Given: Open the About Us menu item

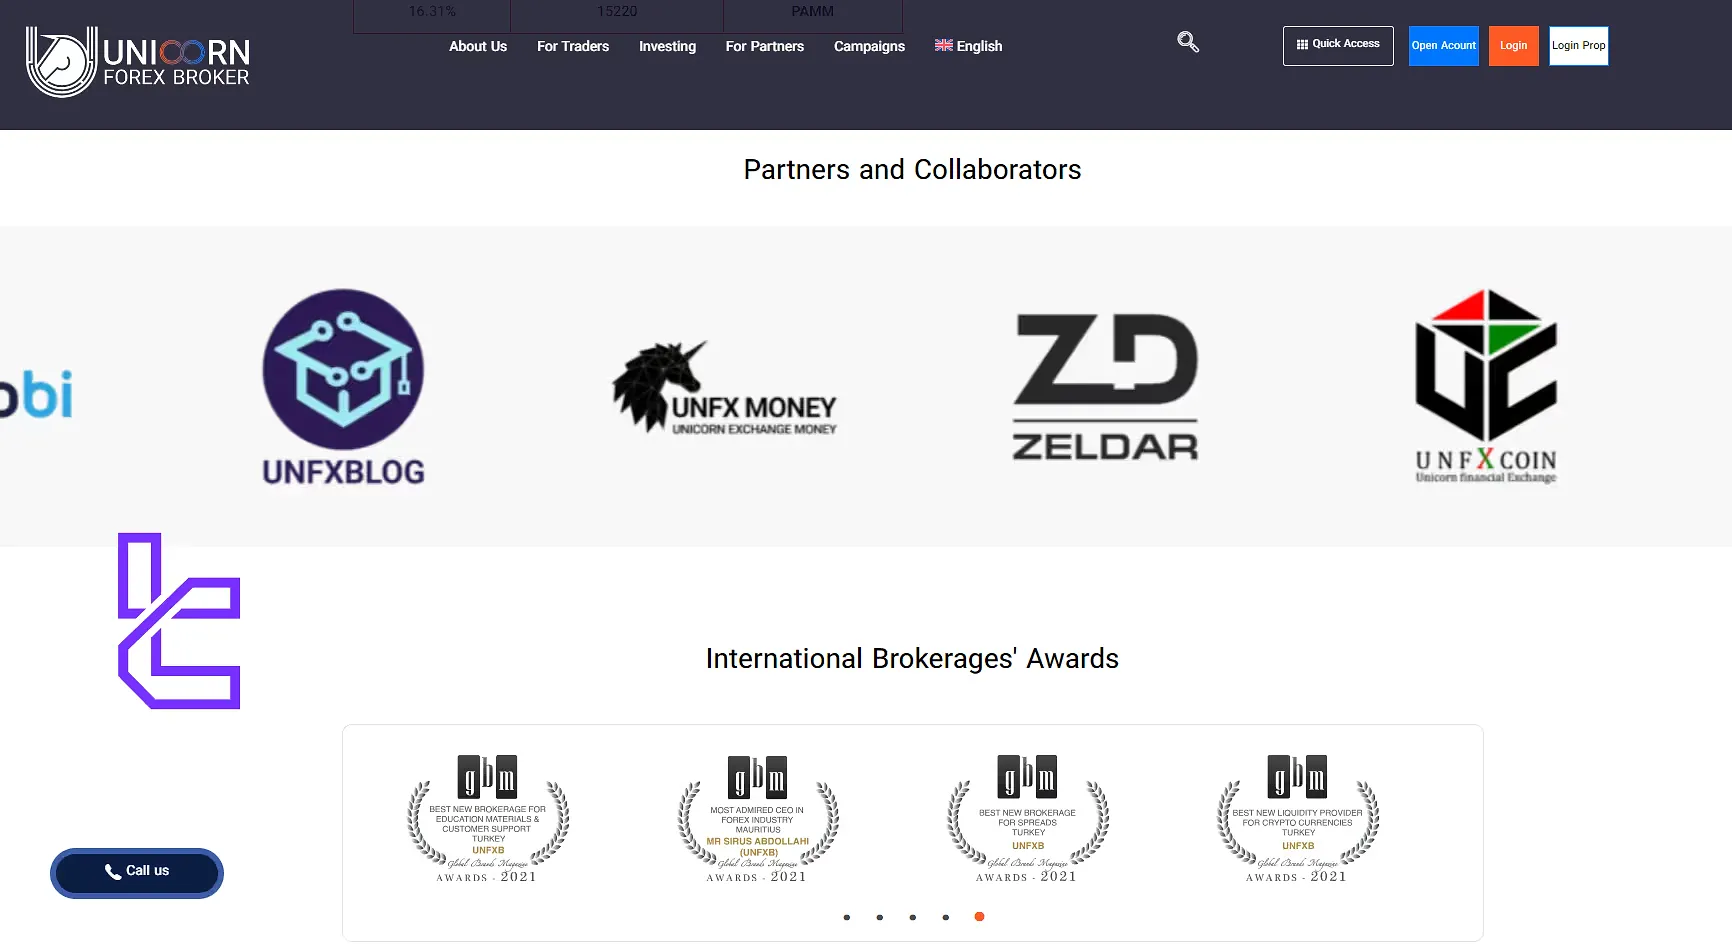Looking at the screenshot, I should pyautogui.click(x=478, y=46).
